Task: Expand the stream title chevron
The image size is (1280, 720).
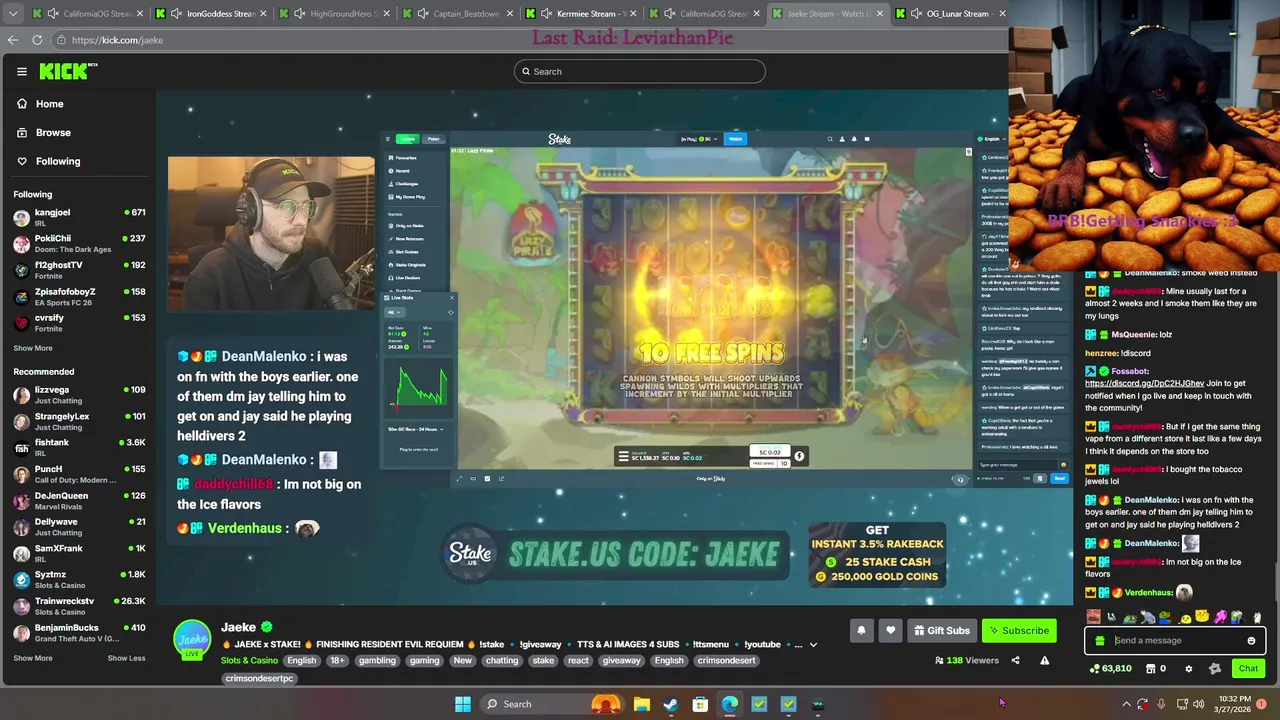Action: pyautogui.click(x=813, y=645)
